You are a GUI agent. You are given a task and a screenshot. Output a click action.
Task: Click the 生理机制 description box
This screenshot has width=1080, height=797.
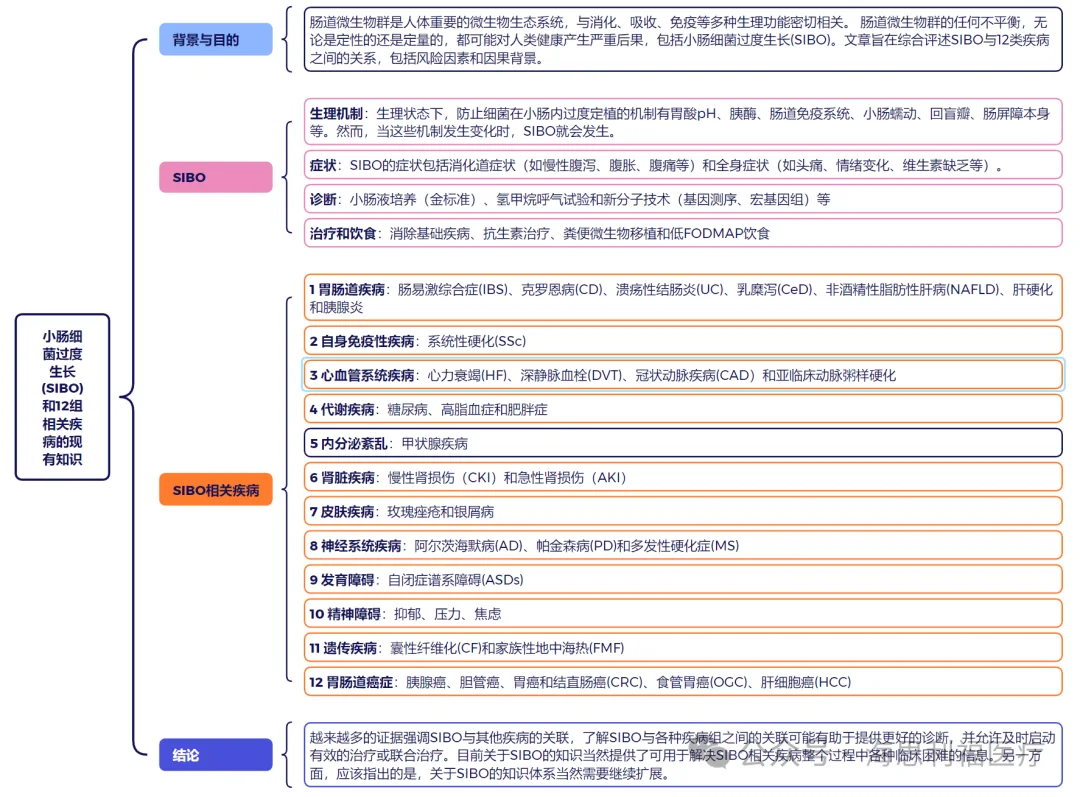point(683,122)
